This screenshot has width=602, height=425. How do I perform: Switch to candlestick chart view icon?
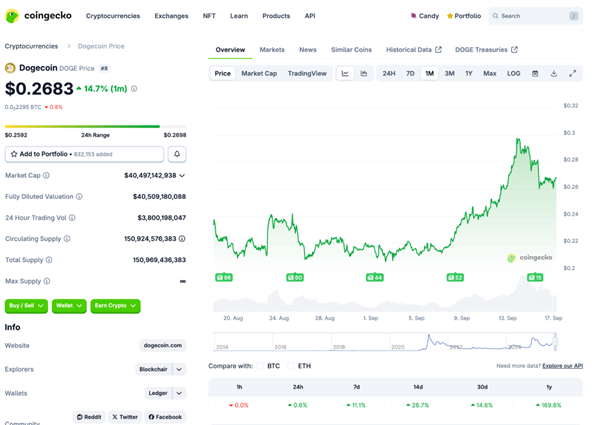pyautogui.click(x=364, y=73)
